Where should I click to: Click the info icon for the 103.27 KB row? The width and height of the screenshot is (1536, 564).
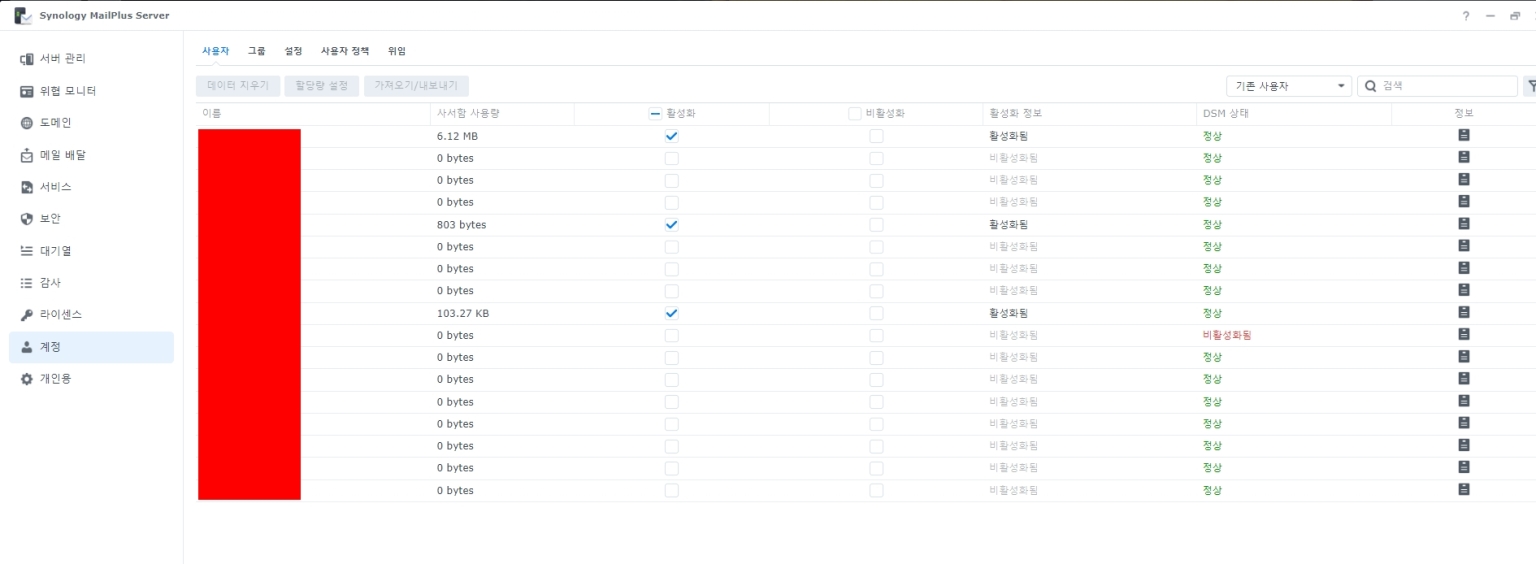(1463, 313)
